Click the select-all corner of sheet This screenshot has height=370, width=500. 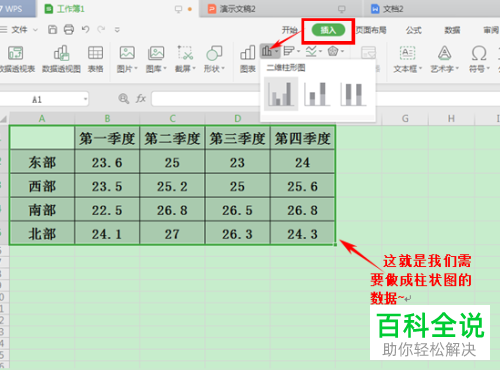[x=4, y=118]
